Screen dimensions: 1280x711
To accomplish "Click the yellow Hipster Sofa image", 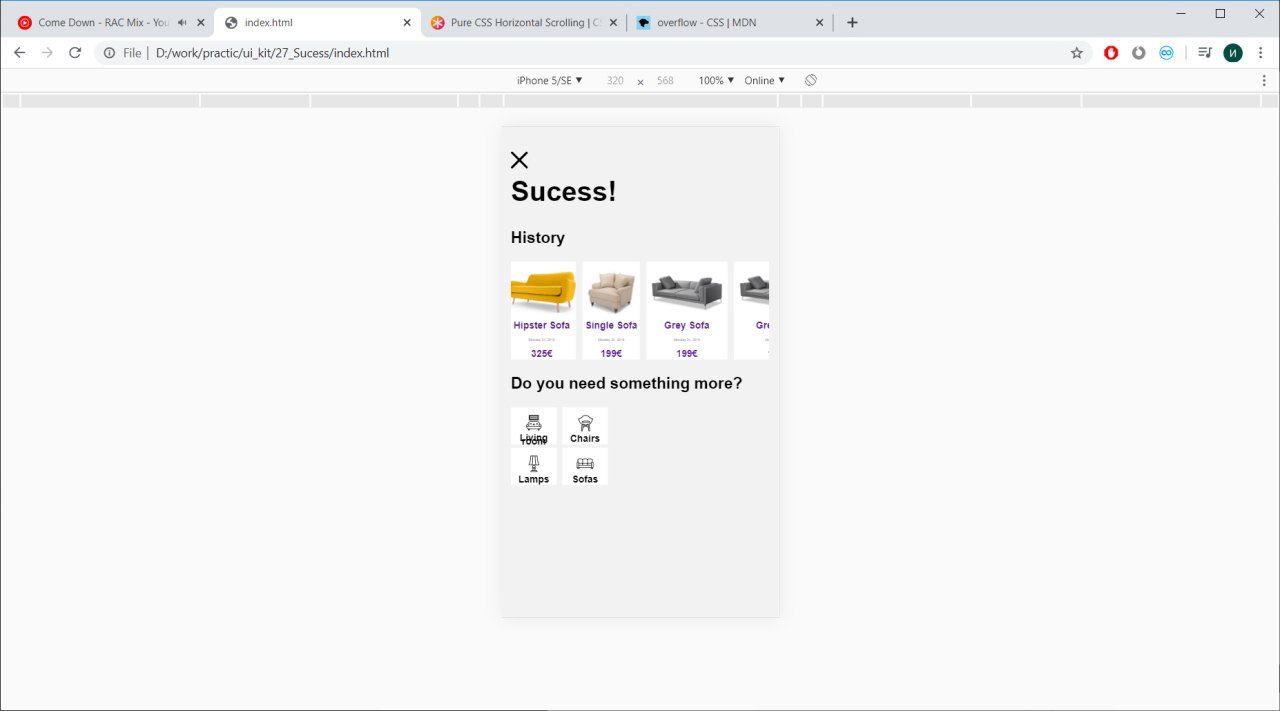I will tap(543, 290).
